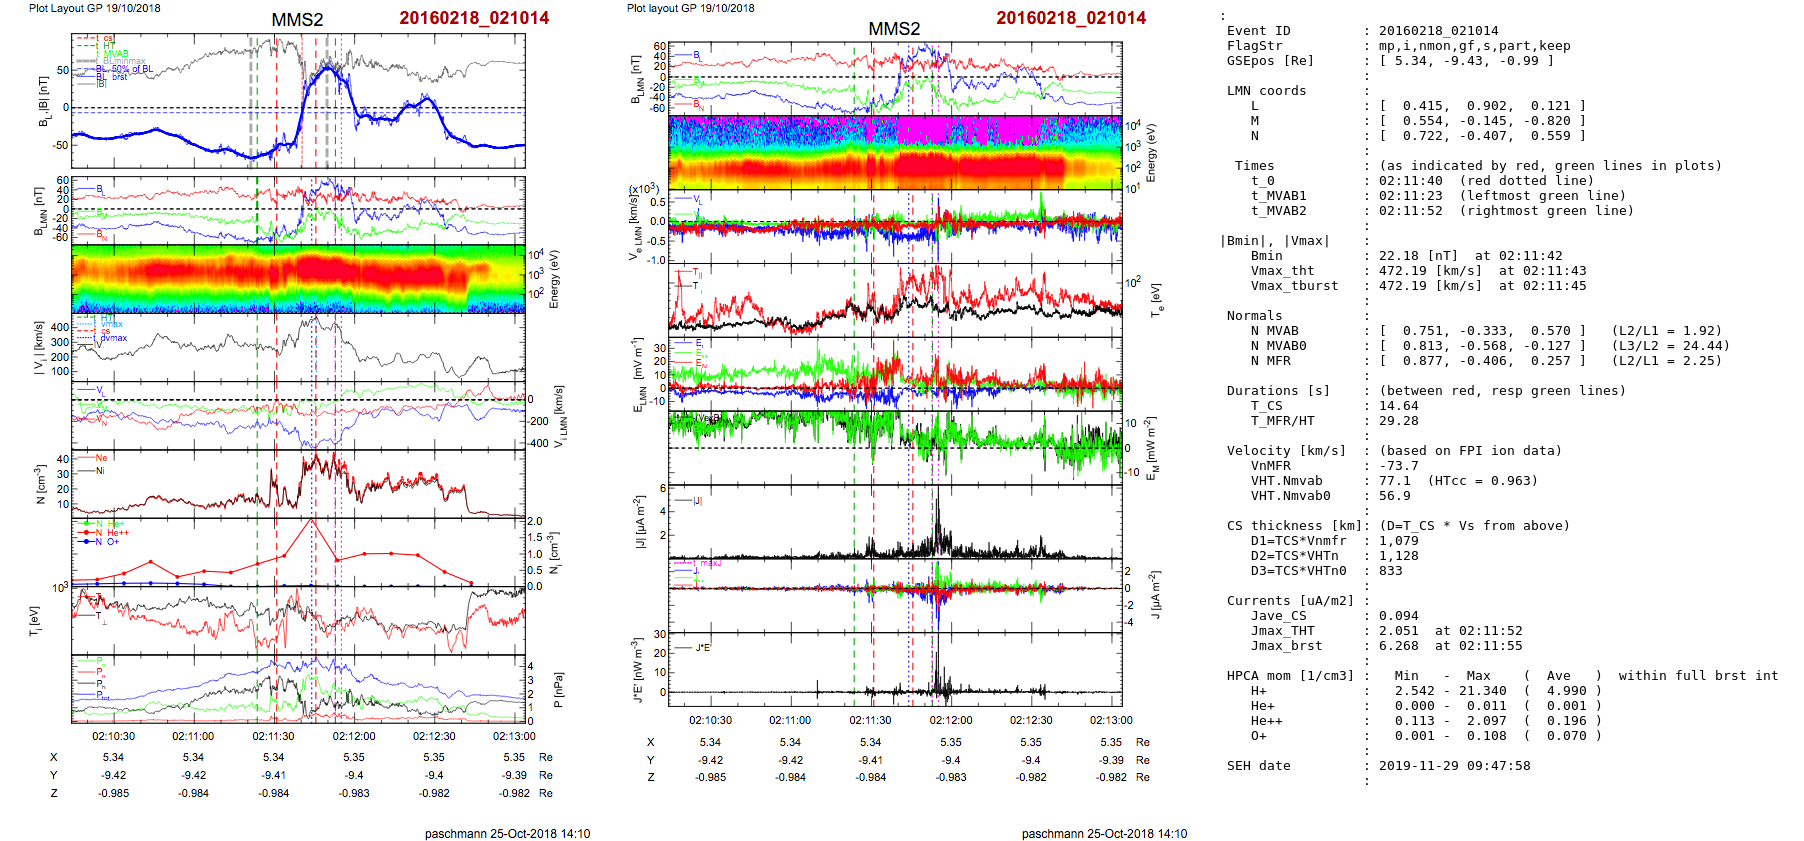
Task: Click the 02:12:00 tick on the left time axis
Action: point(353,736)
